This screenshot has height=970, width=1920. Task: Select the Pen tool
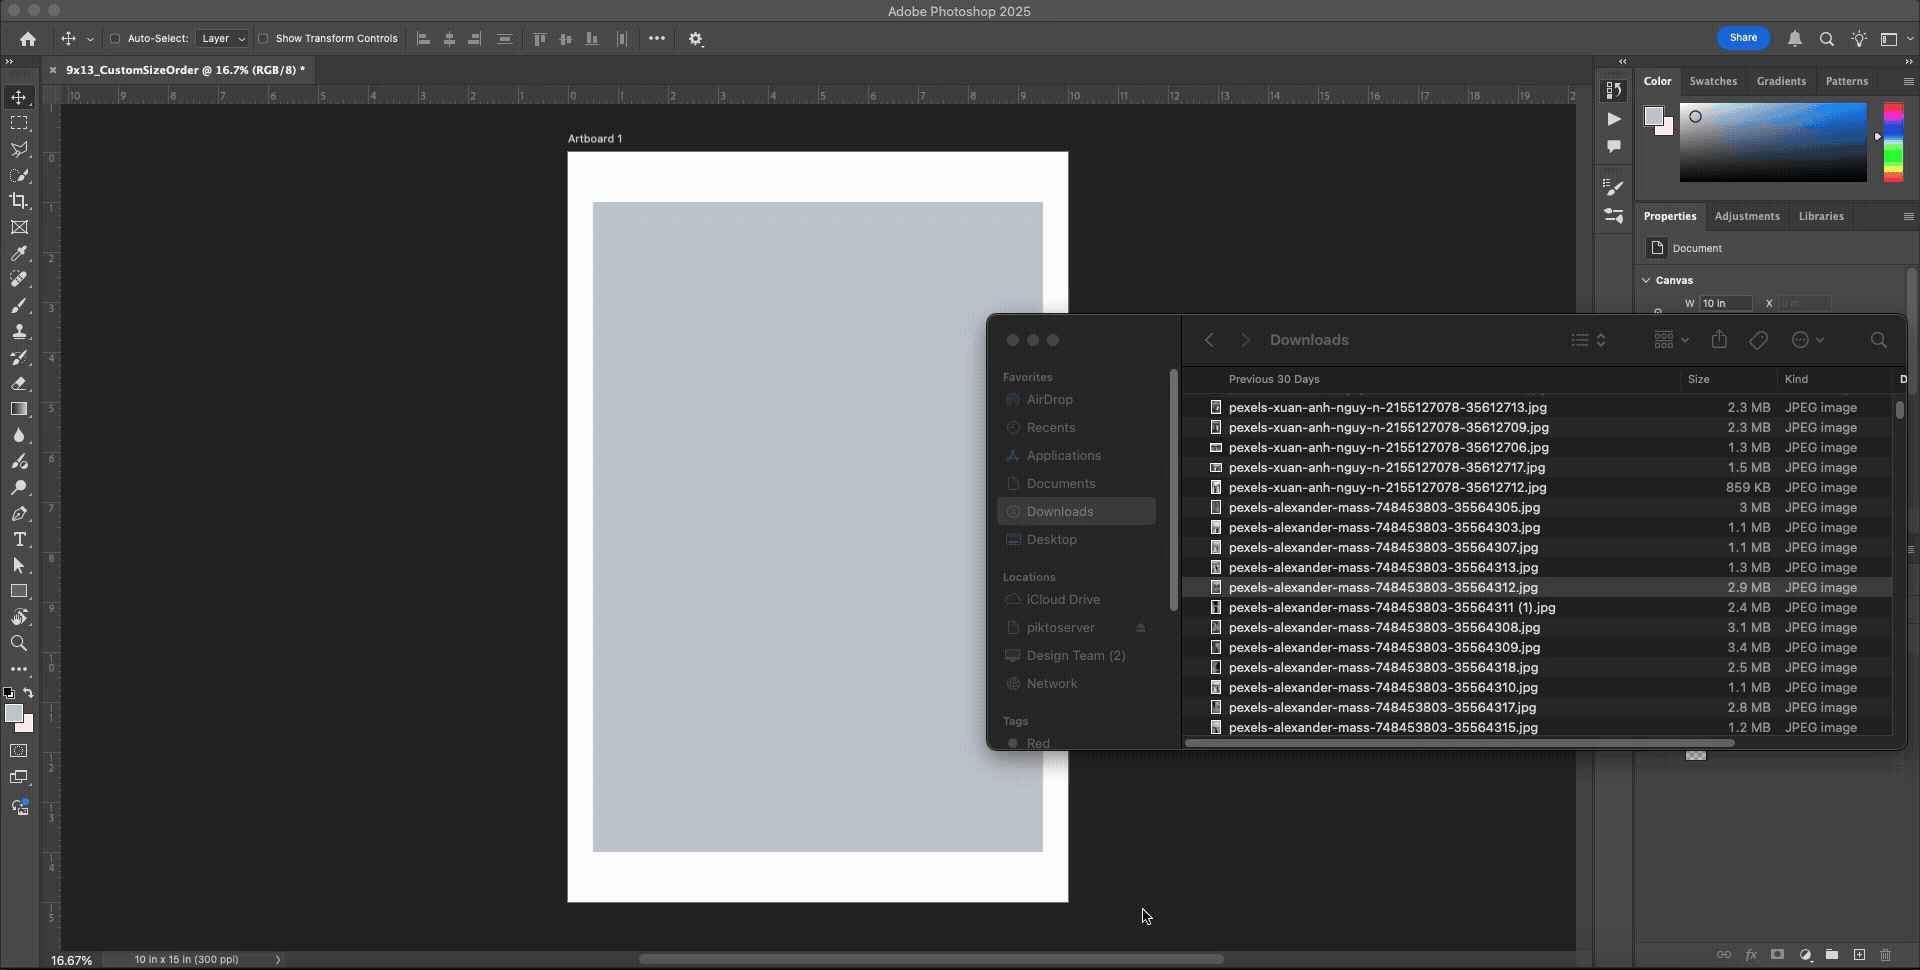(19, 513)
